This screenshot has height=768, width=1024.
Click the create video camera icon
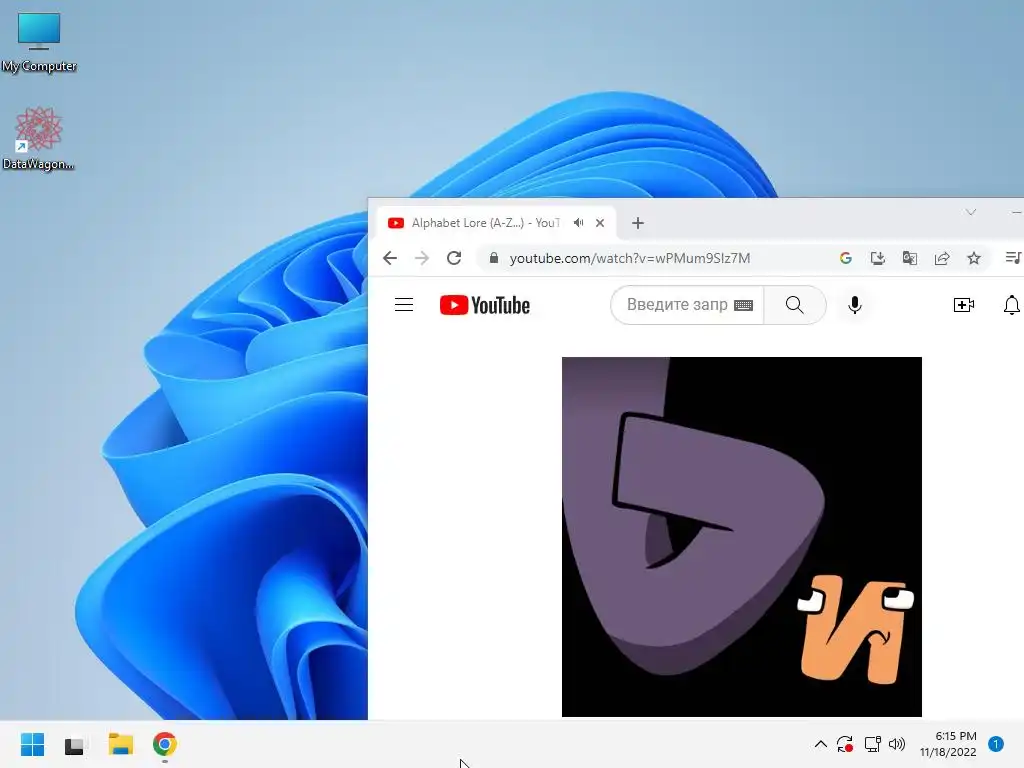click(x=964, y=305)
